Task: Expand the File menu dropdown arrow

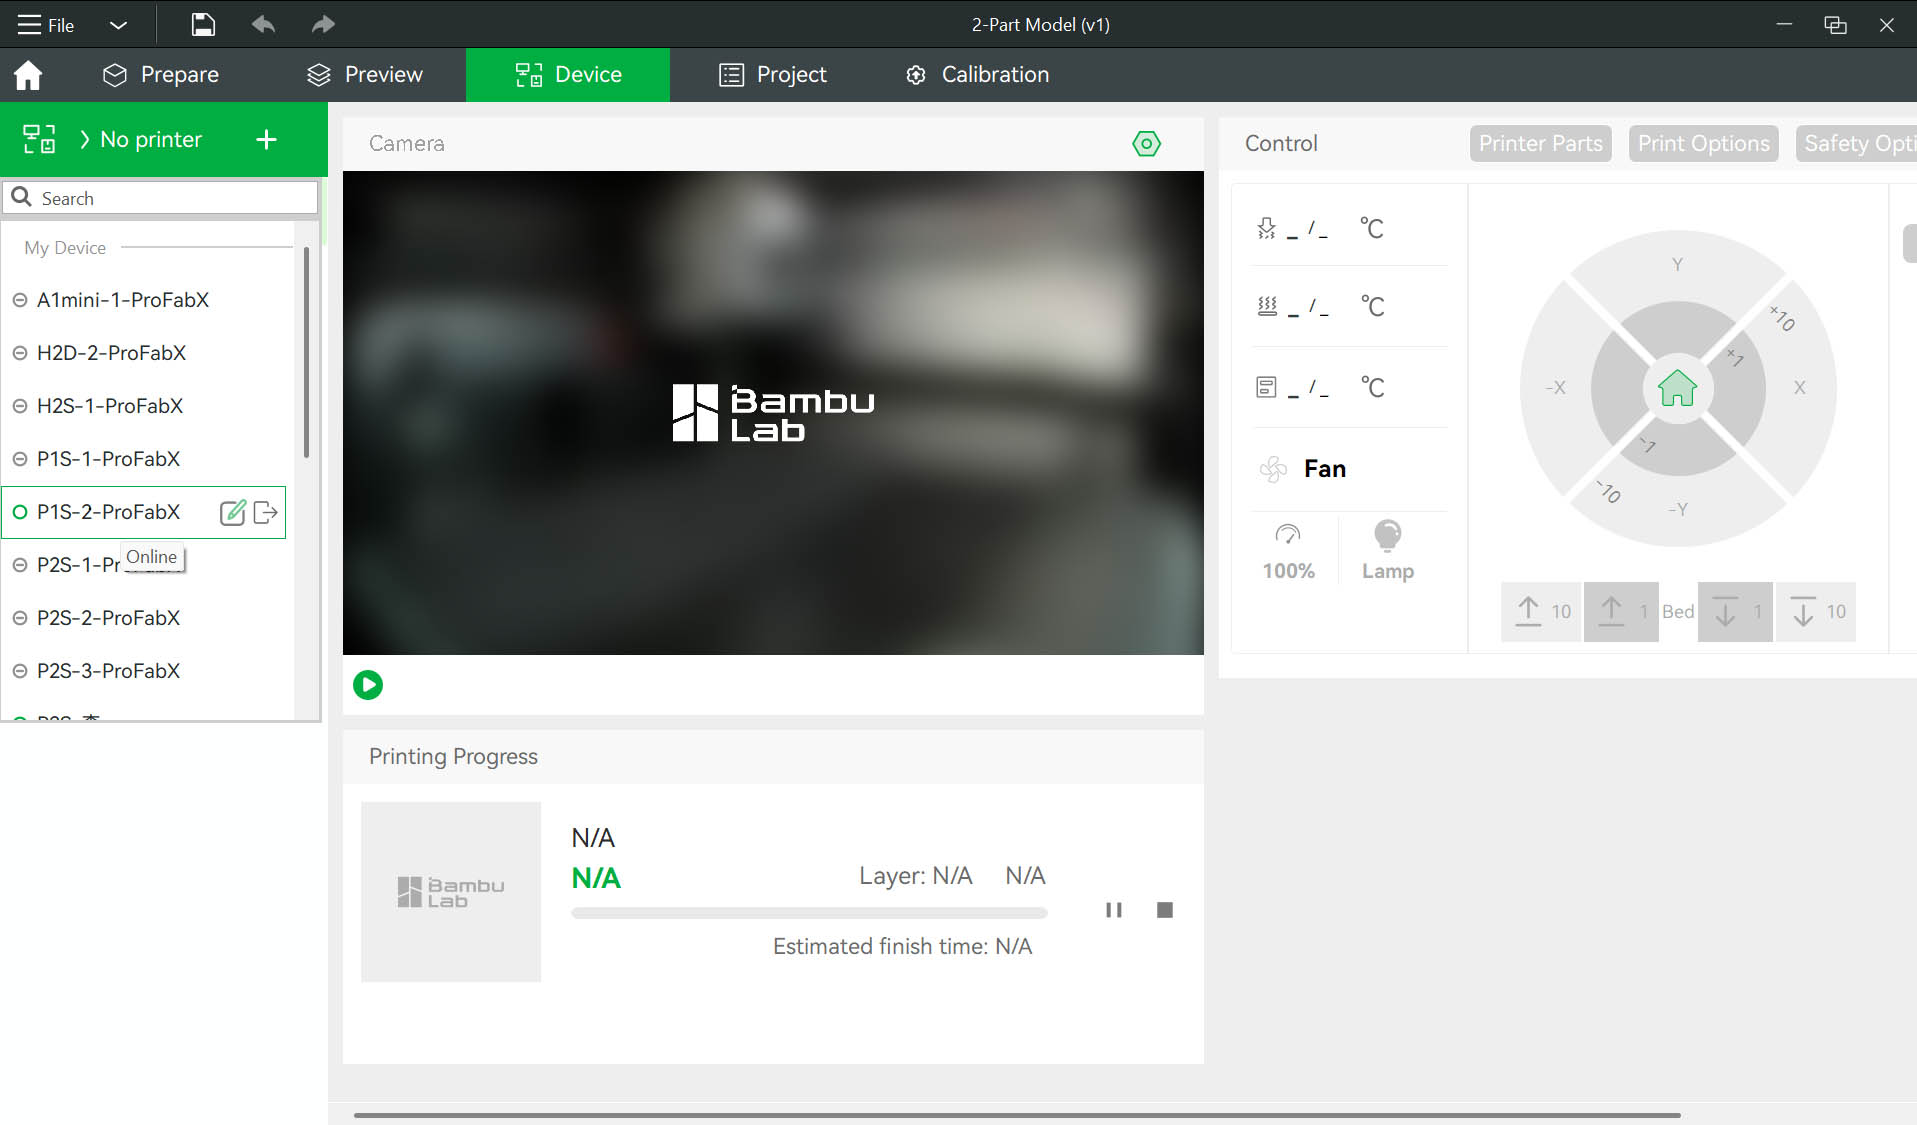Action: [x=118, y=24]
